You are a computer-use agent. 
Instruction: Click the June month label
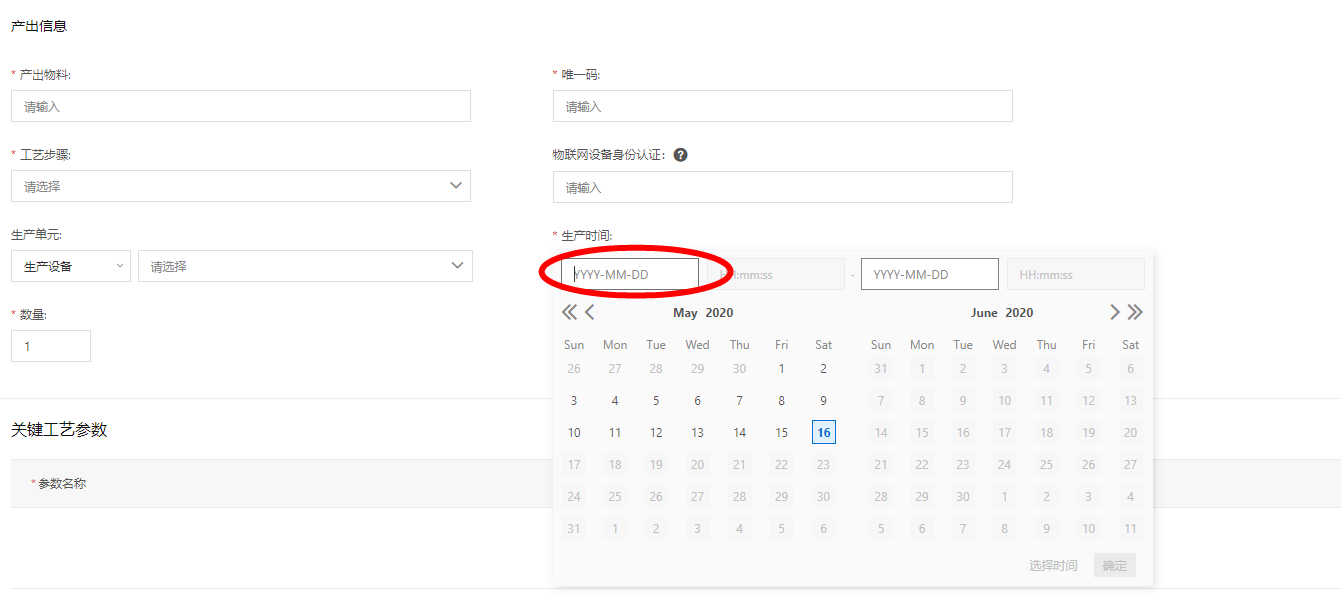pyautogui.click(x=985, y=313)
